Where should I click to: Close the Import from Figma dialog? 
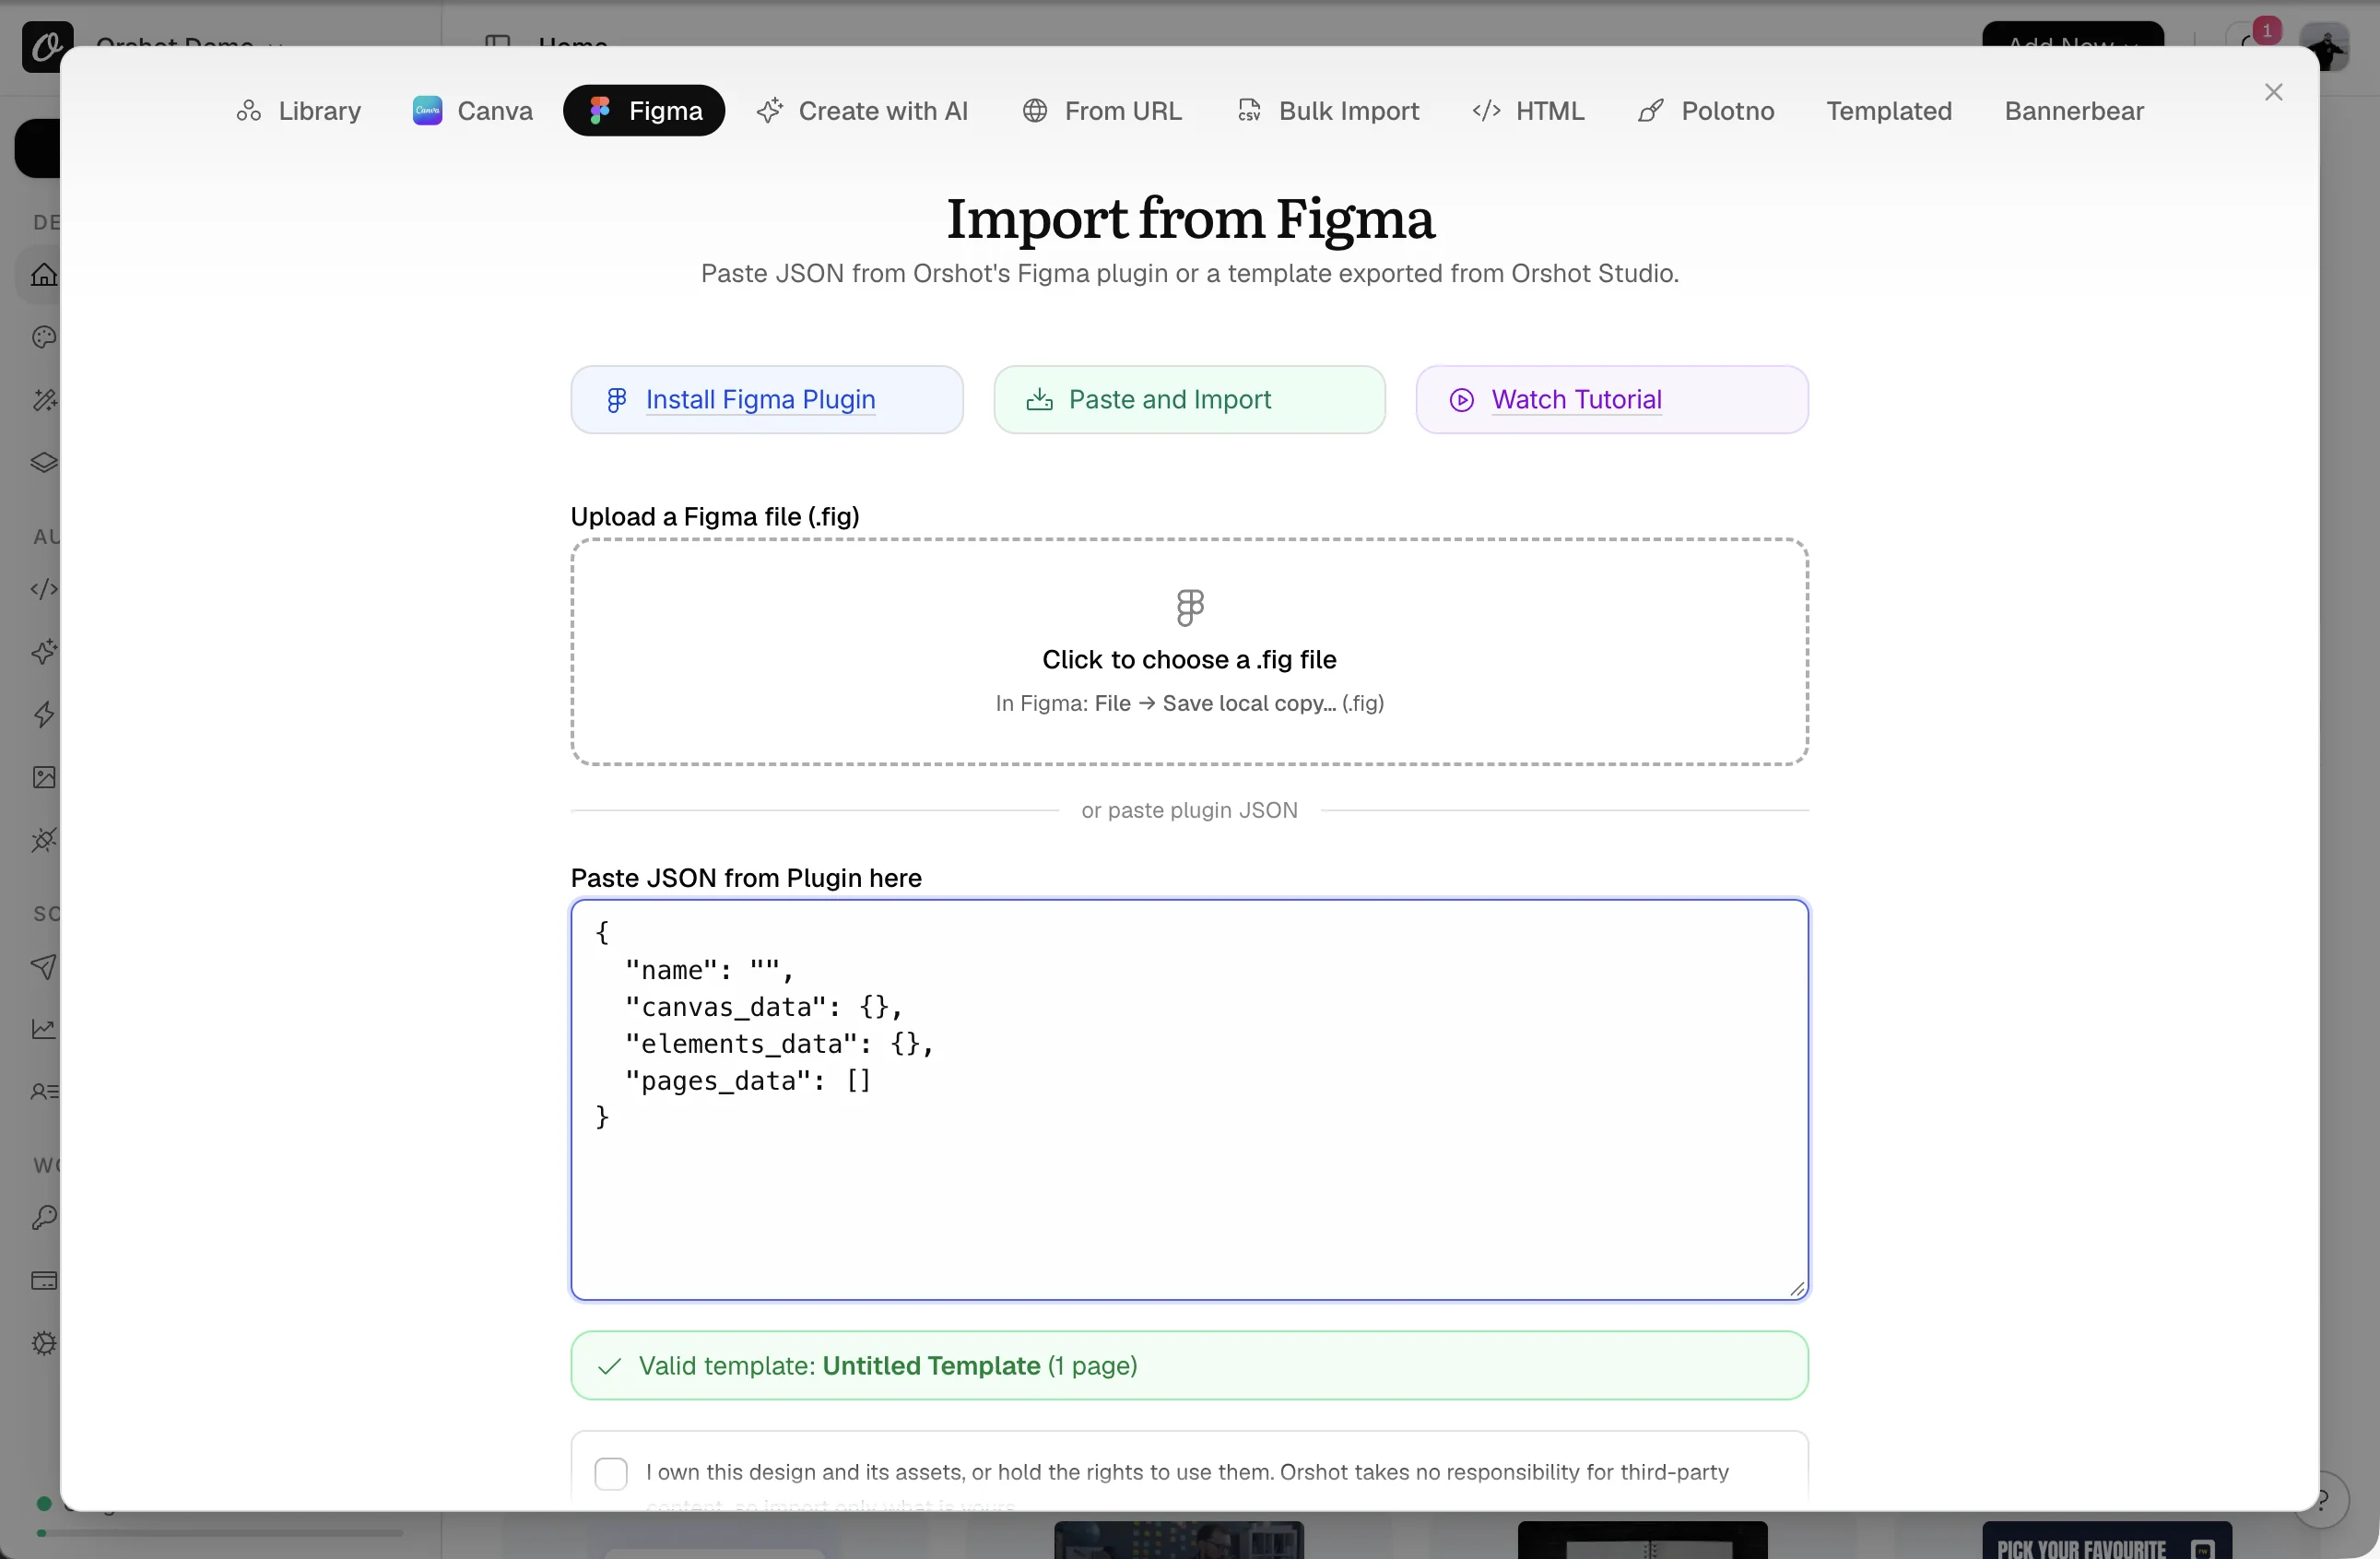[x=2274, y=92]
